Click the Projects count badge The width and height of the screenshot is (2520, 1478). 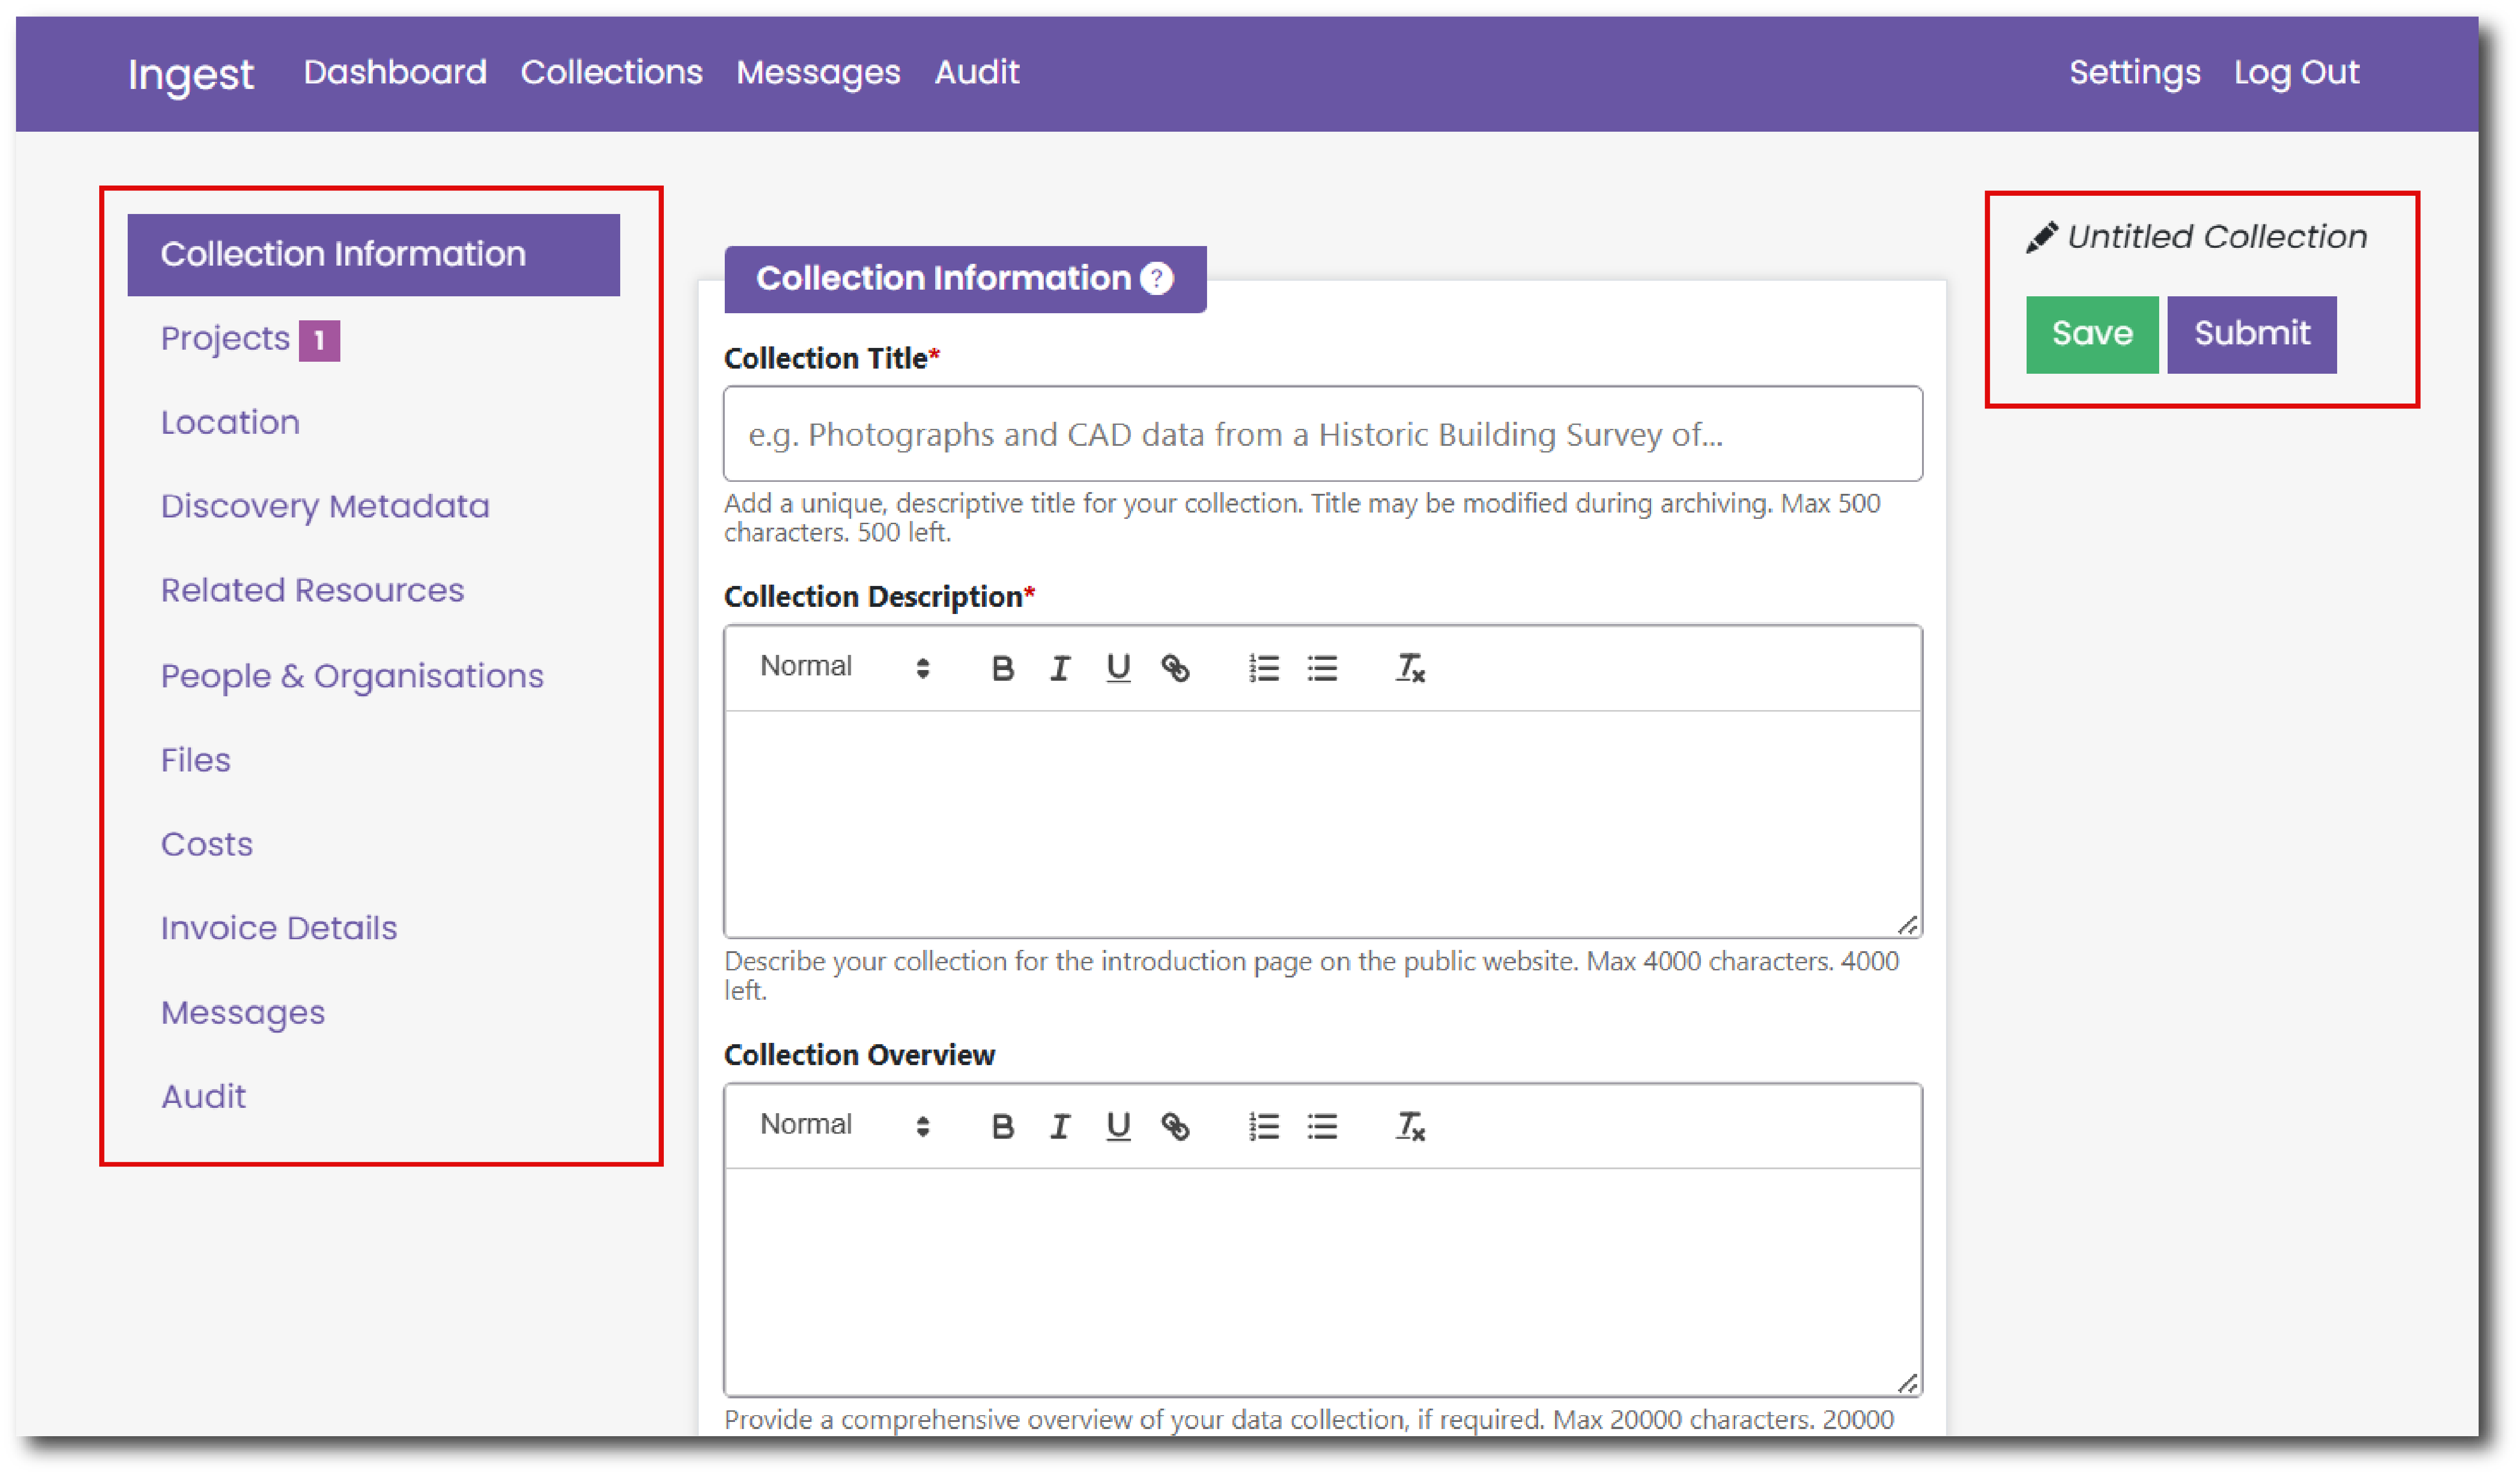[319, 341]
